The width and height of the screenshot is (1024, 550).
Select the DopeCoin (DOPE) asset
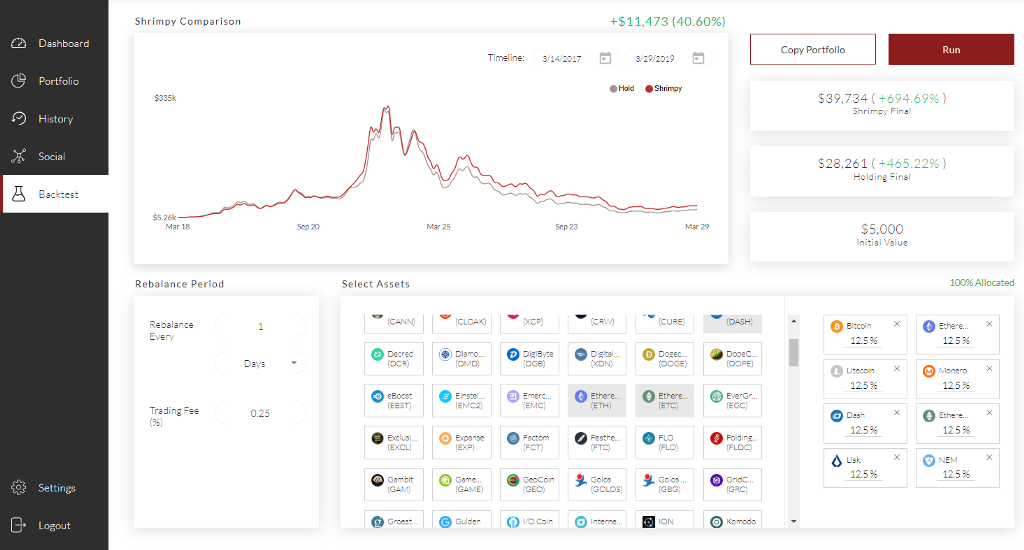click(x=733, y=359)
